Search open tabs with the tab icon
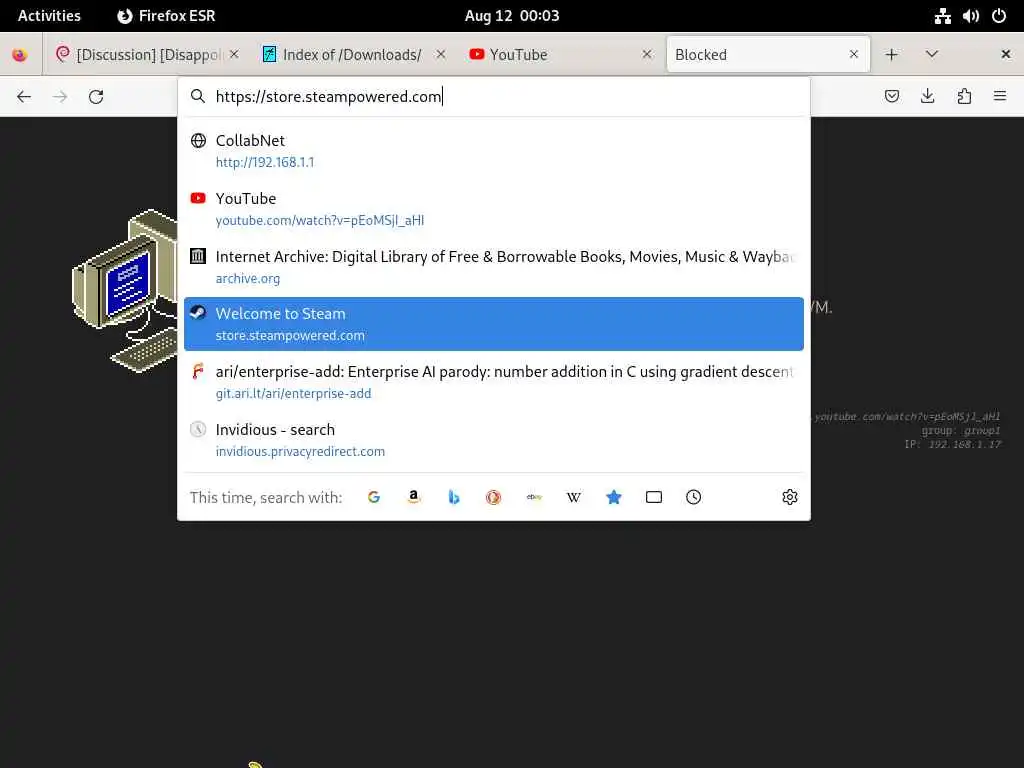The width and height of the screenshot is (1024, 768). [x=654, y=497]
